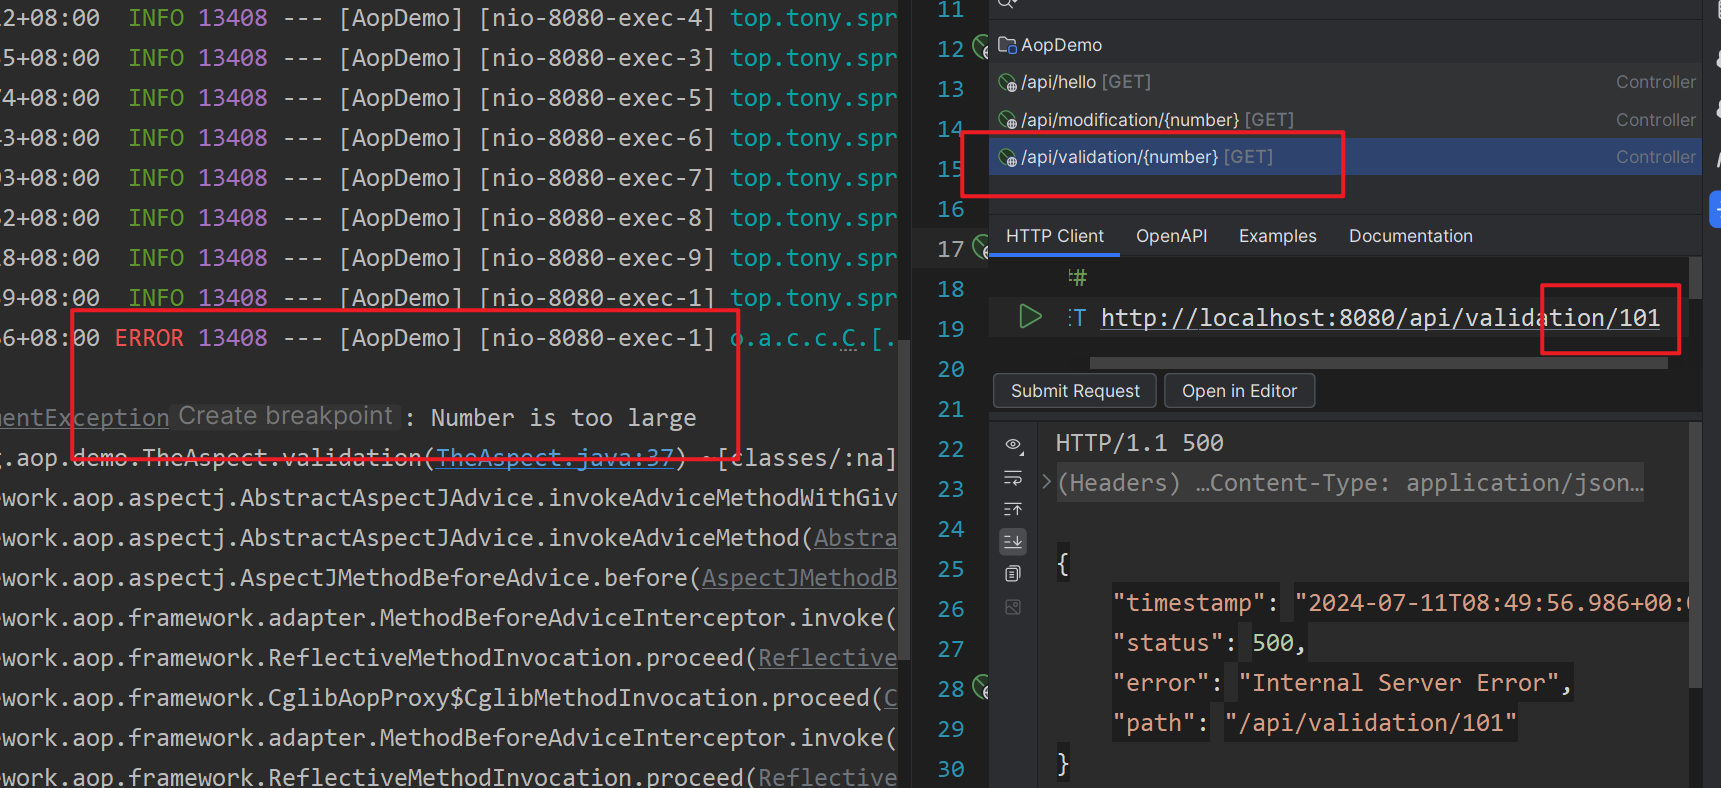Click the endpoint gutter icon on line 28
The height and width of the screenshot is (788, 1721).
(x=981, y=687)
